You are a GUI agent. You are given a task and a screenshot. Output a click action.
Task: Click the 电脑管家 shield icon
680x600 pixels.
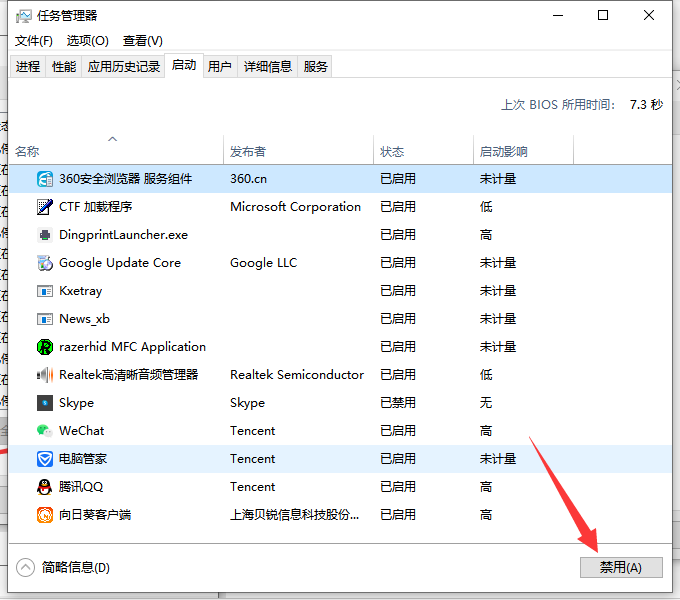[45, 459]
